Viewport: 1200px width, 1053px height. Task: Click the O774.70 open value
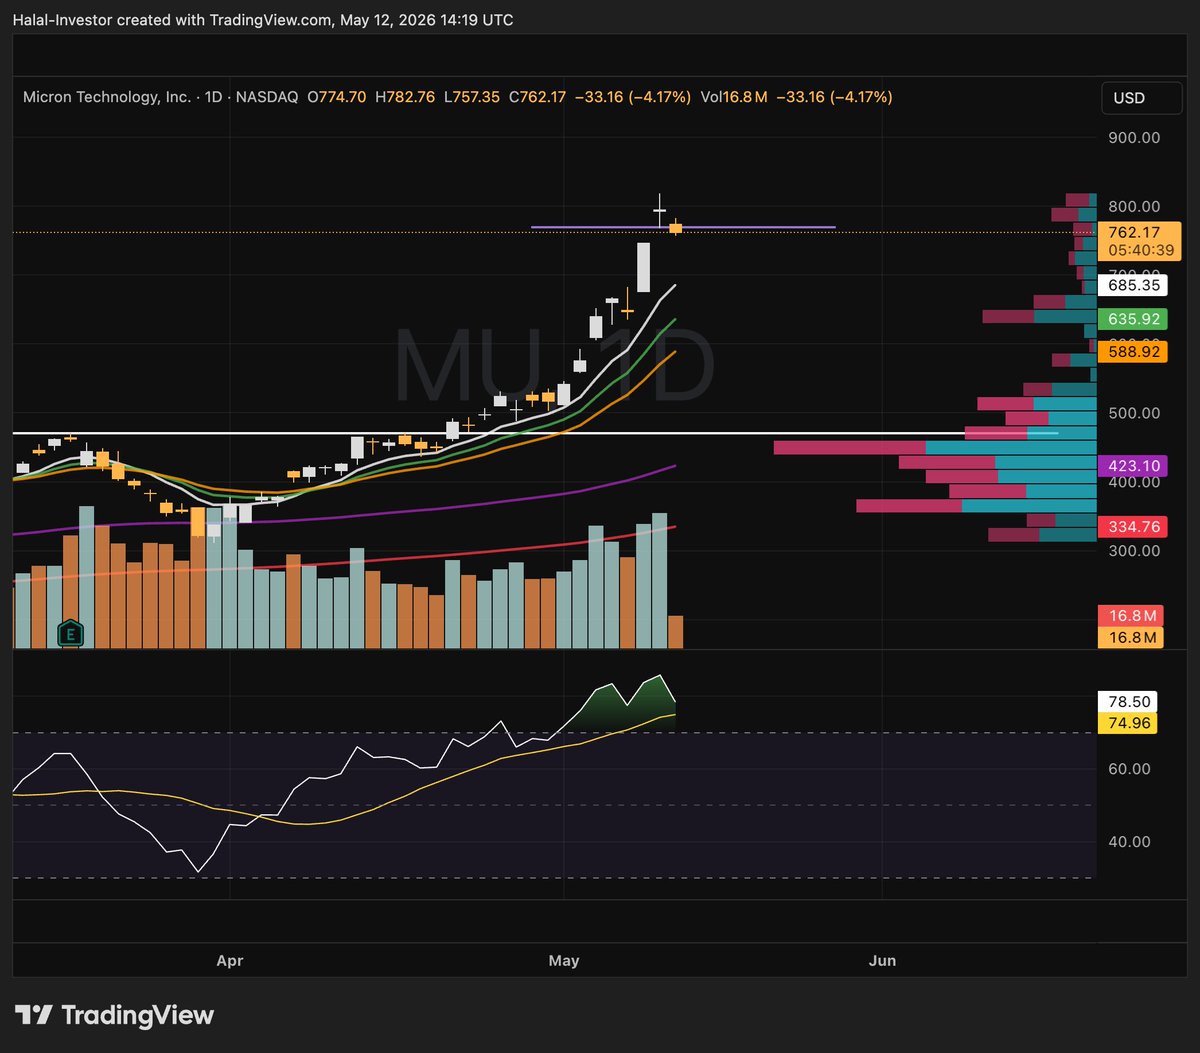(x=338, y=97)
